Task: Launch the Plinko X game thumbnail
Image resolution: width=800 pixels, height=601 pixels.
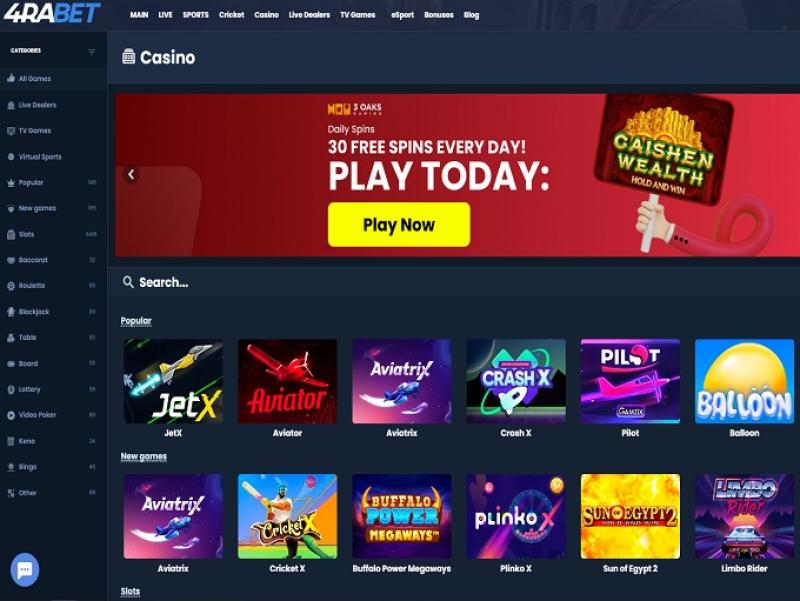Action: coord(516,516)
